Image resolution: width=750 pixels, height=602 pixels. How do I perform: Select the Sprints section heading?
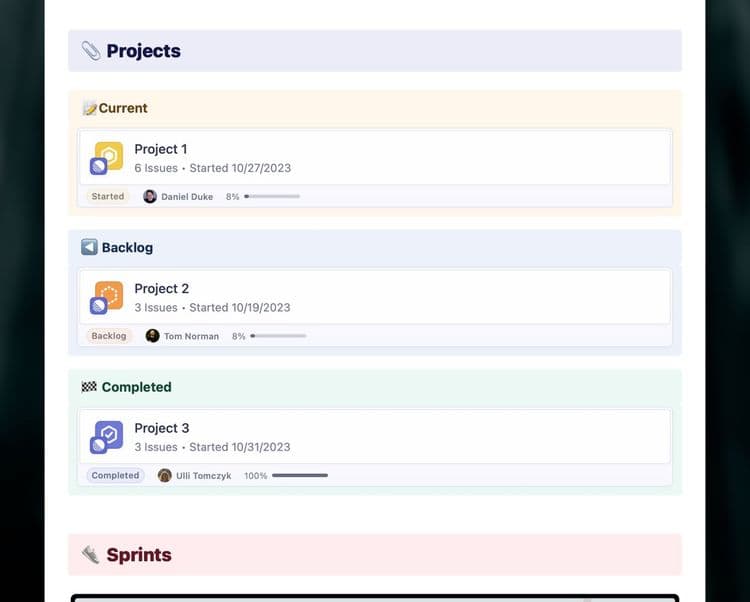click(139, 555)
